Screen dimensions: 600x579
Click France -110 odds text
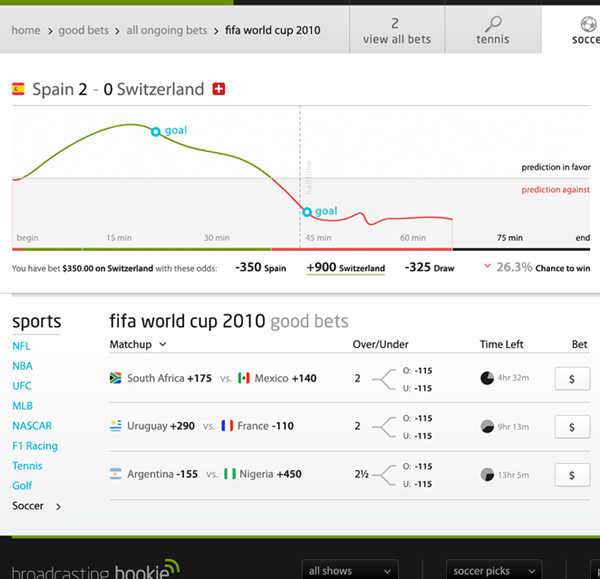(266, 426)
